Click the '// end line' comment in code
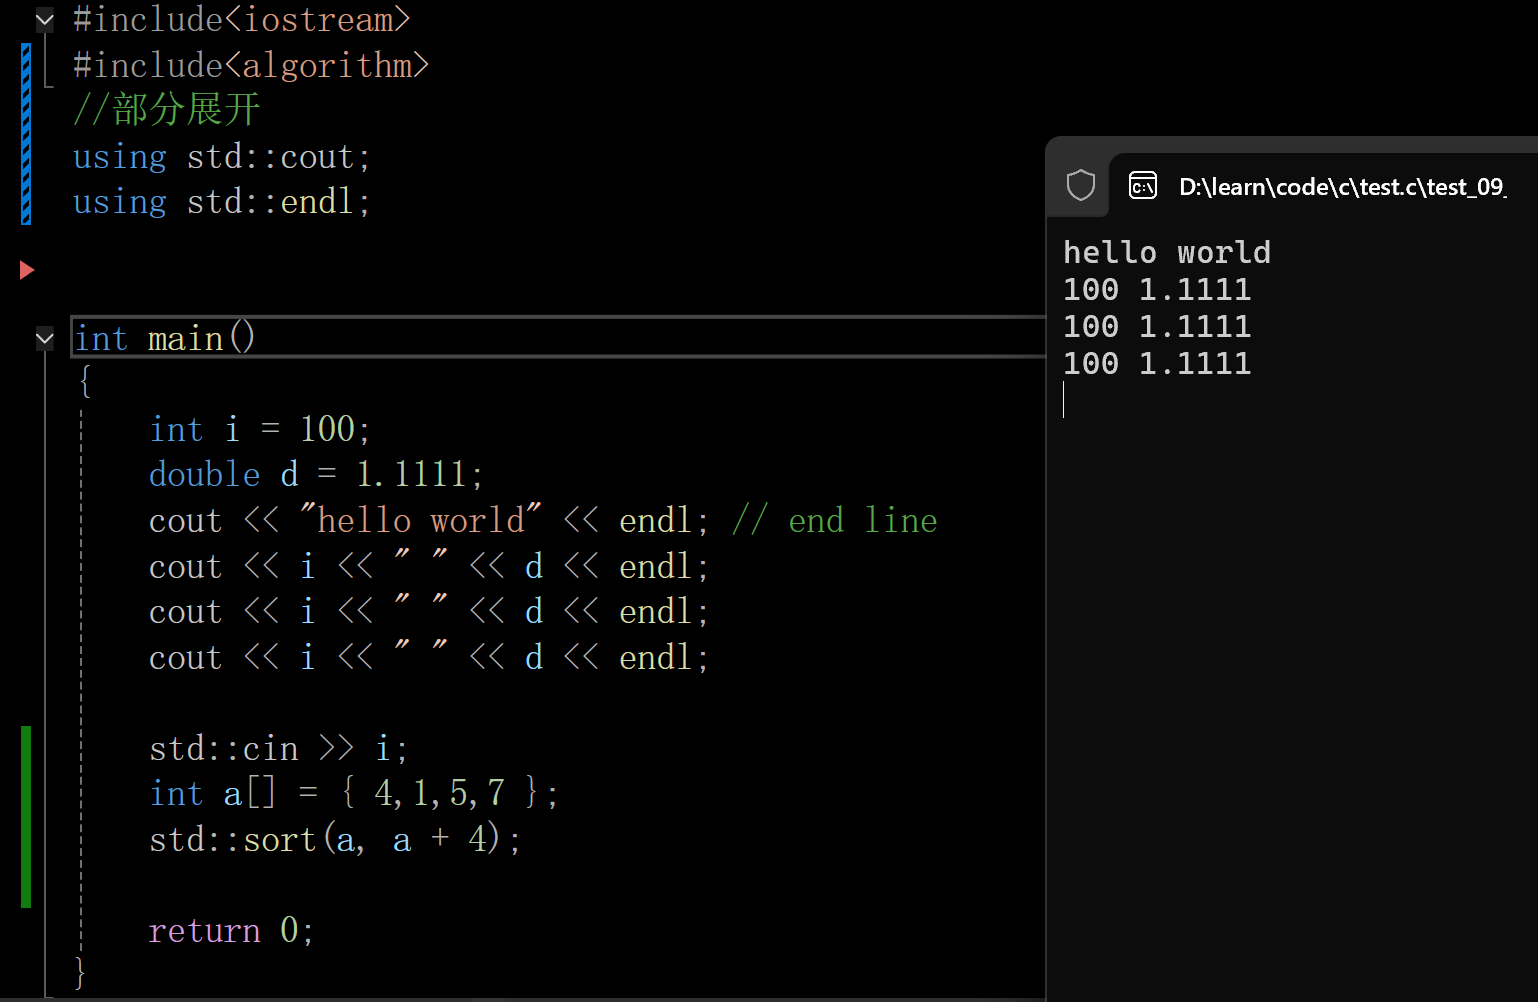 (x=835, y=520)
